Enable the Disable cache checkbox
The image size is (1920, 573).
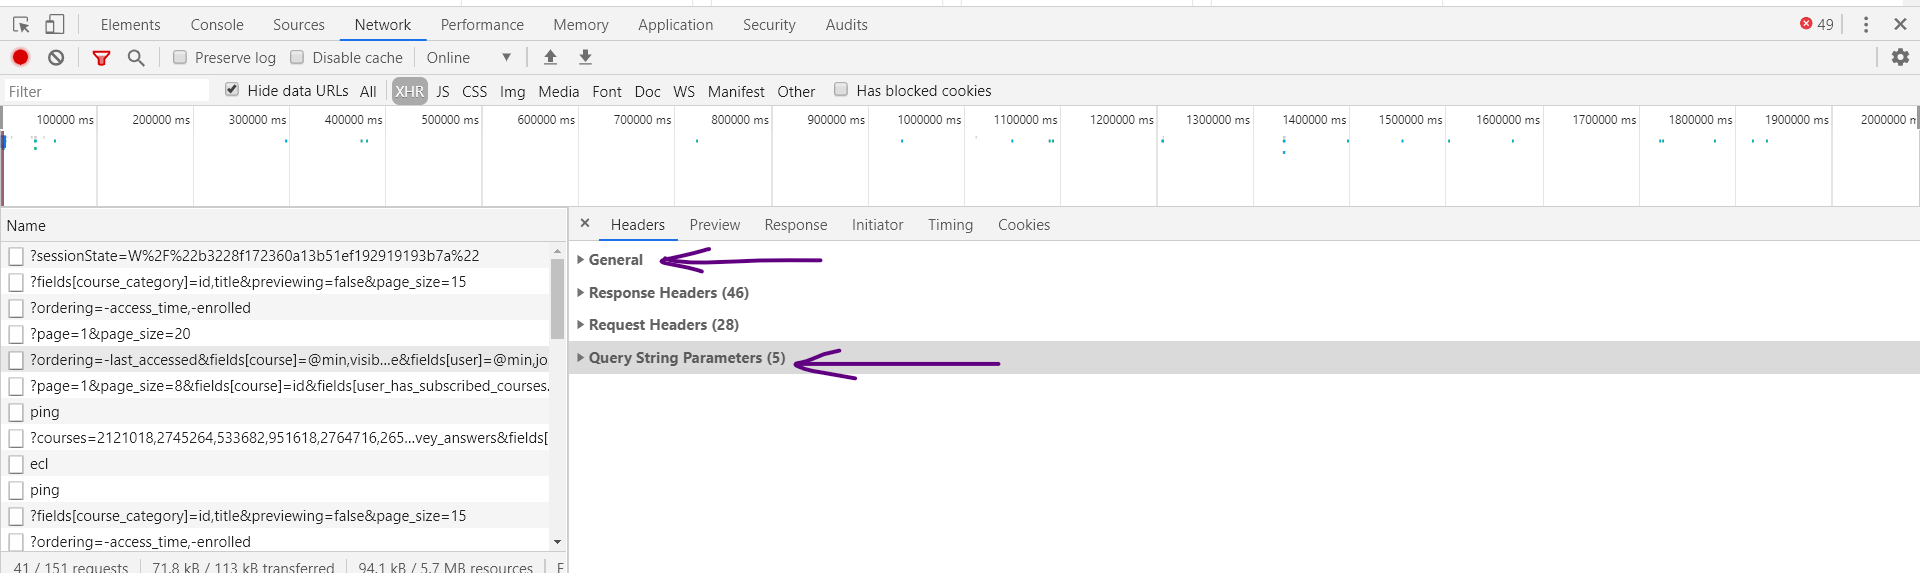pyautogui.click(x=297, y=58)
